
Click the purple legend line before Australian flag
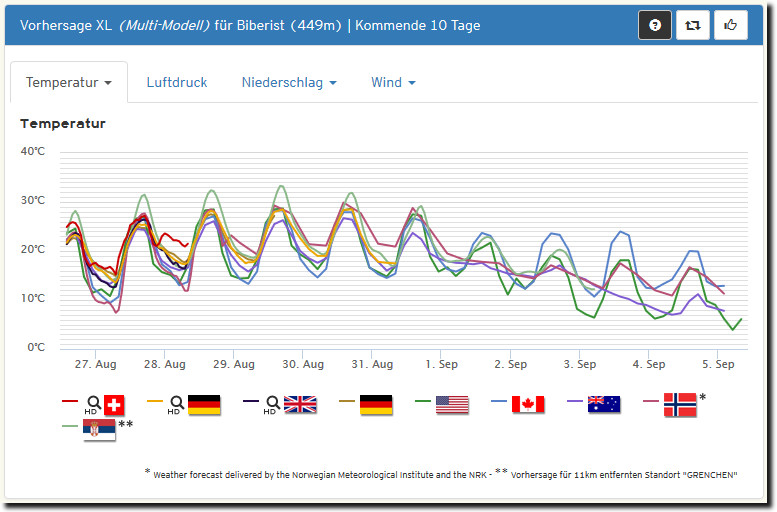(x=574, y=401)
